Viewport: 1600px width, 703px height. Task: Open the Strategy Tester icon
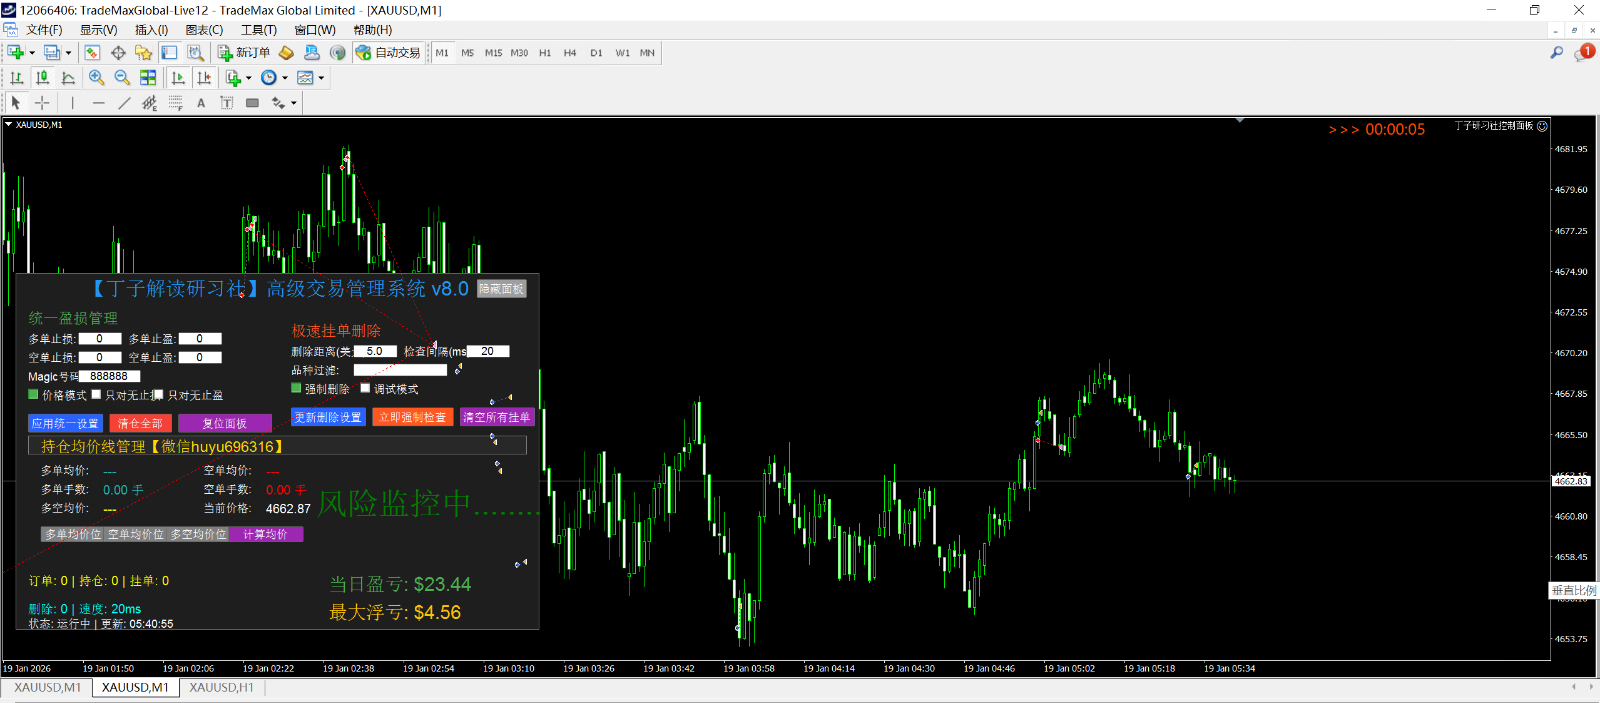pos(195,52)
